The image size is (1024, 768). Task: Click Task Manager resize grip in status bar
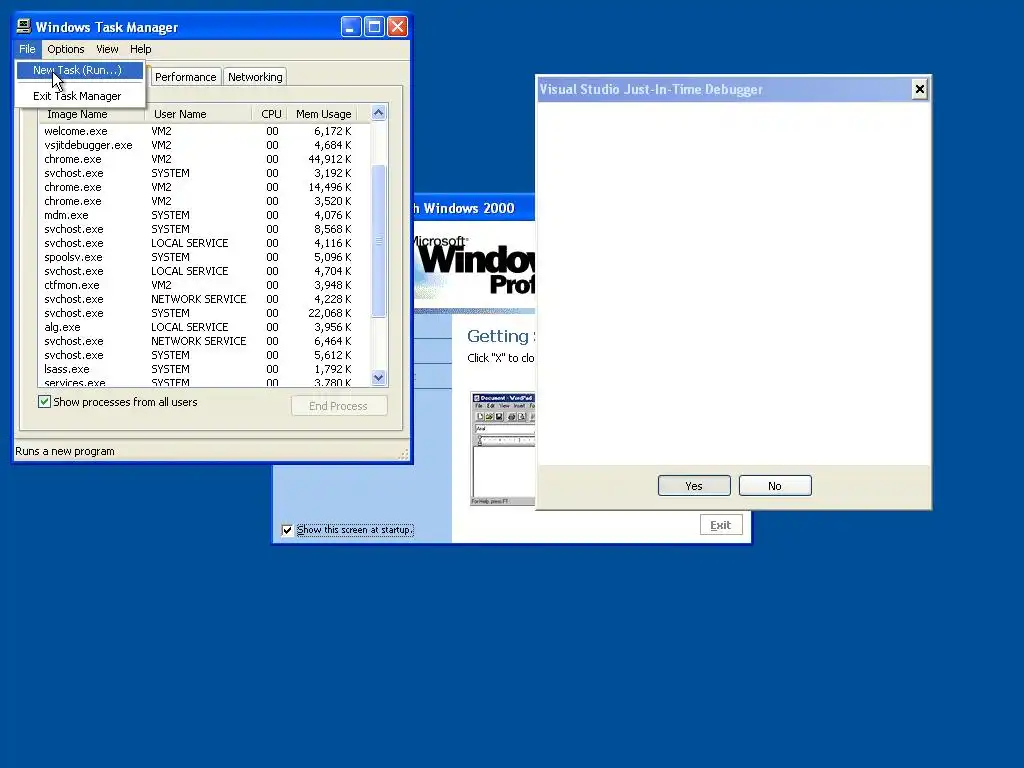(404, 454)
